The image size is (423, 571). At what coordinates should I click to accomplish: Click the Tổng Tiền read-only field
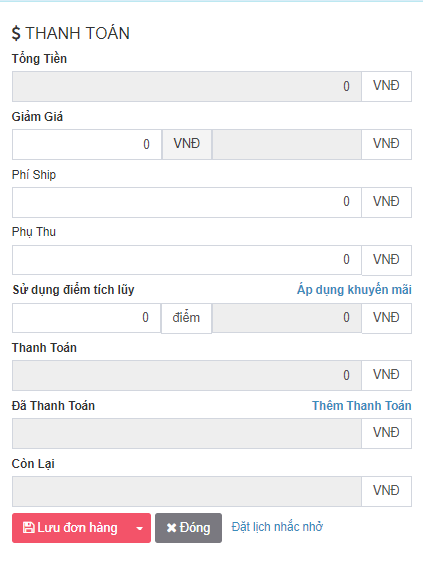coord(187,86)
